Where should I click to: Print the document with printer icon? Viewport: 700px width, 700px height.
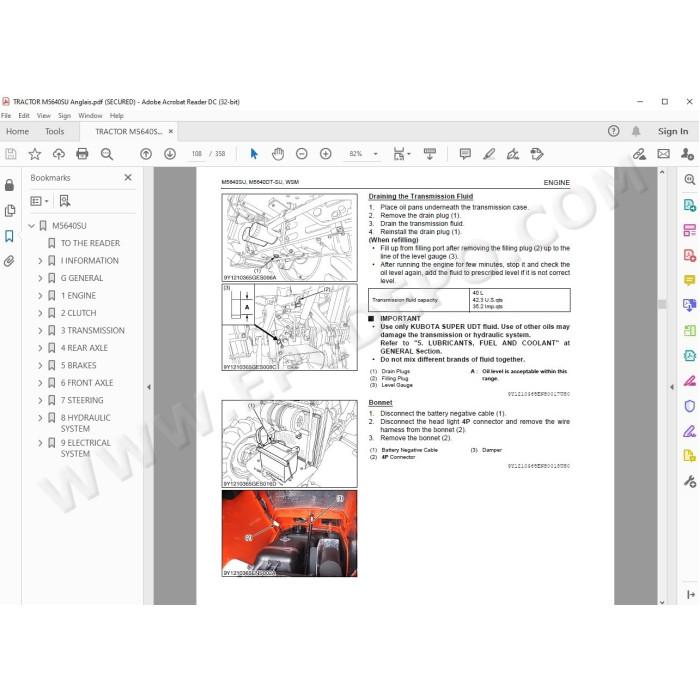(82, 154)
